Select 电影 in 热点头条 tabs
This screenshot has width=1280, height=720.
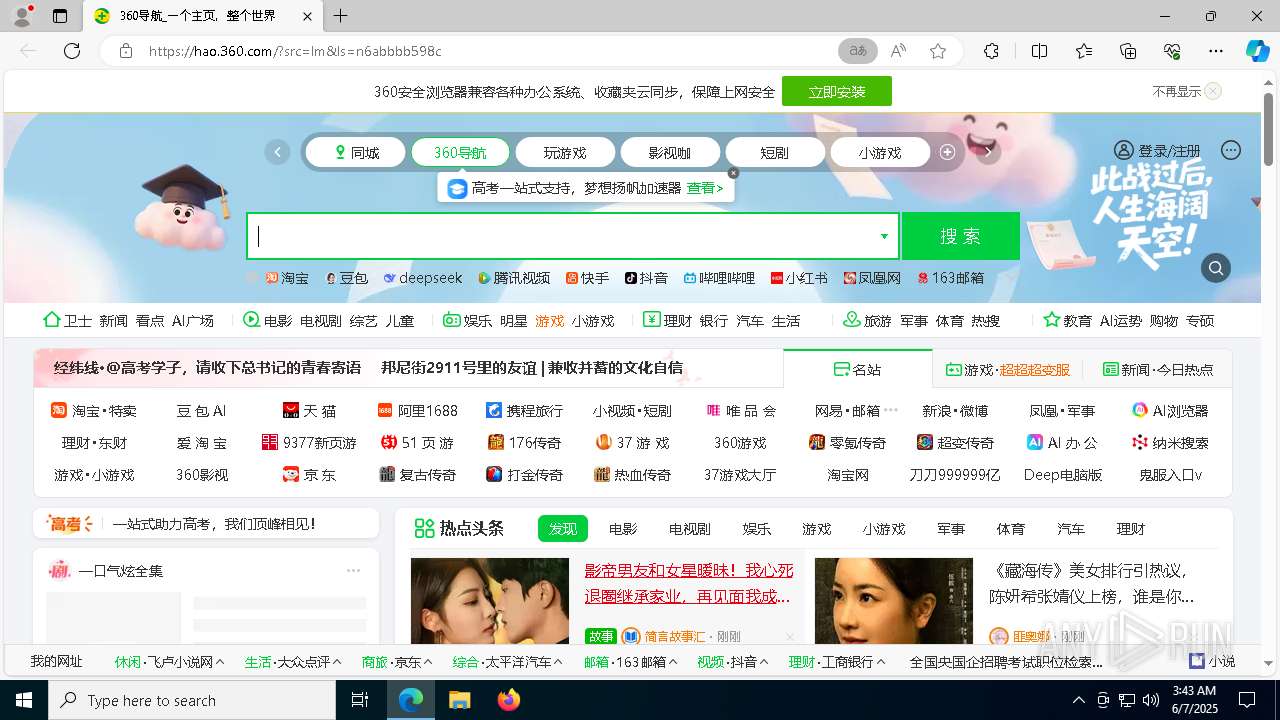pos(623,529)
